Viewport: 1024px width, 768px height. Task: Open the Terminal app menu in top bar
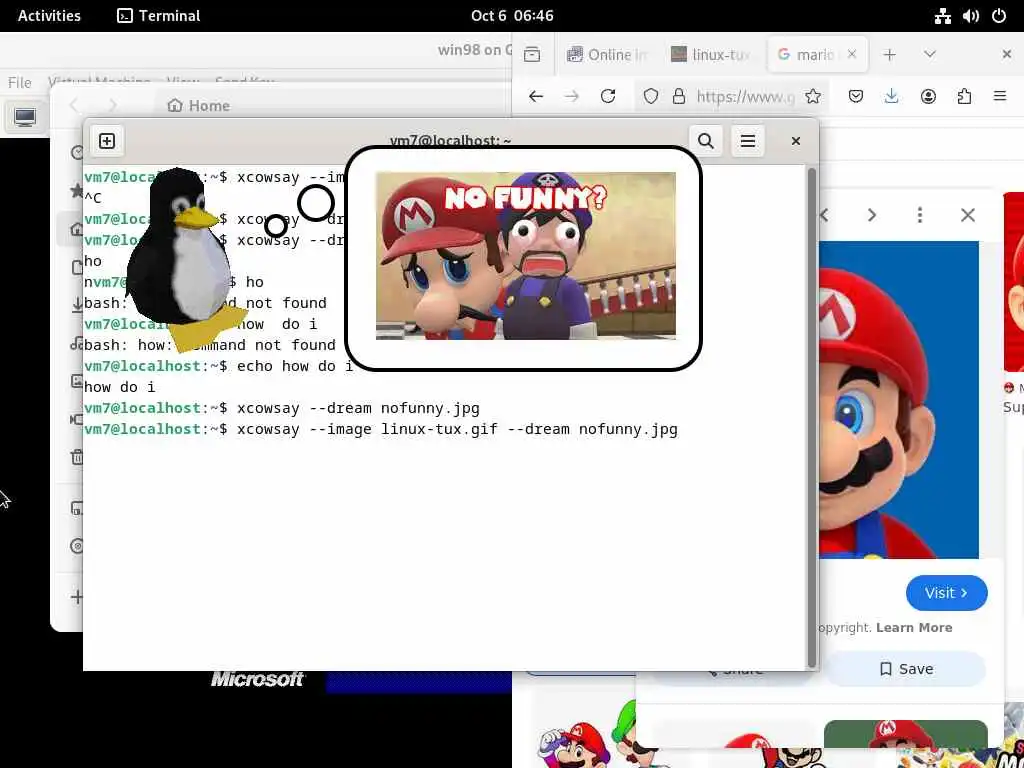[x=159, y=16]
